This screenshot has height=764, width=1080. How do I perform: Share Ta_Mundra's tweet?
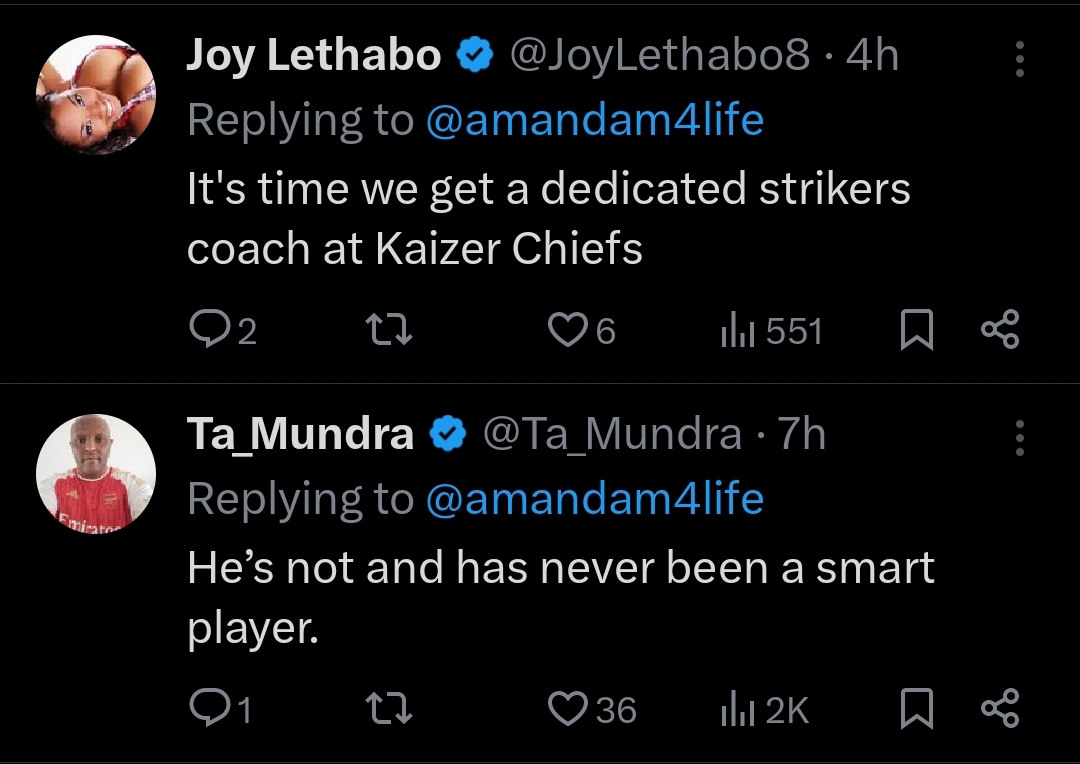(1000, 709)
